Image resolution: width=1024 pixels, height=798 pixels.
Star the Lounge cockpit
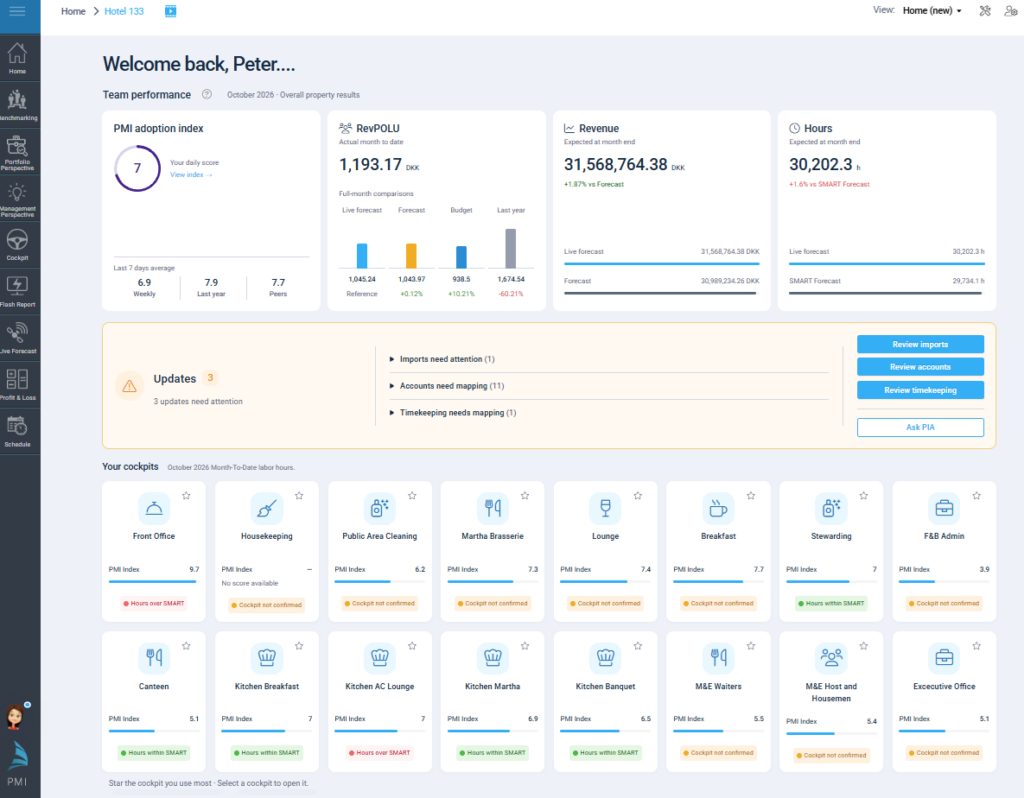638,496
